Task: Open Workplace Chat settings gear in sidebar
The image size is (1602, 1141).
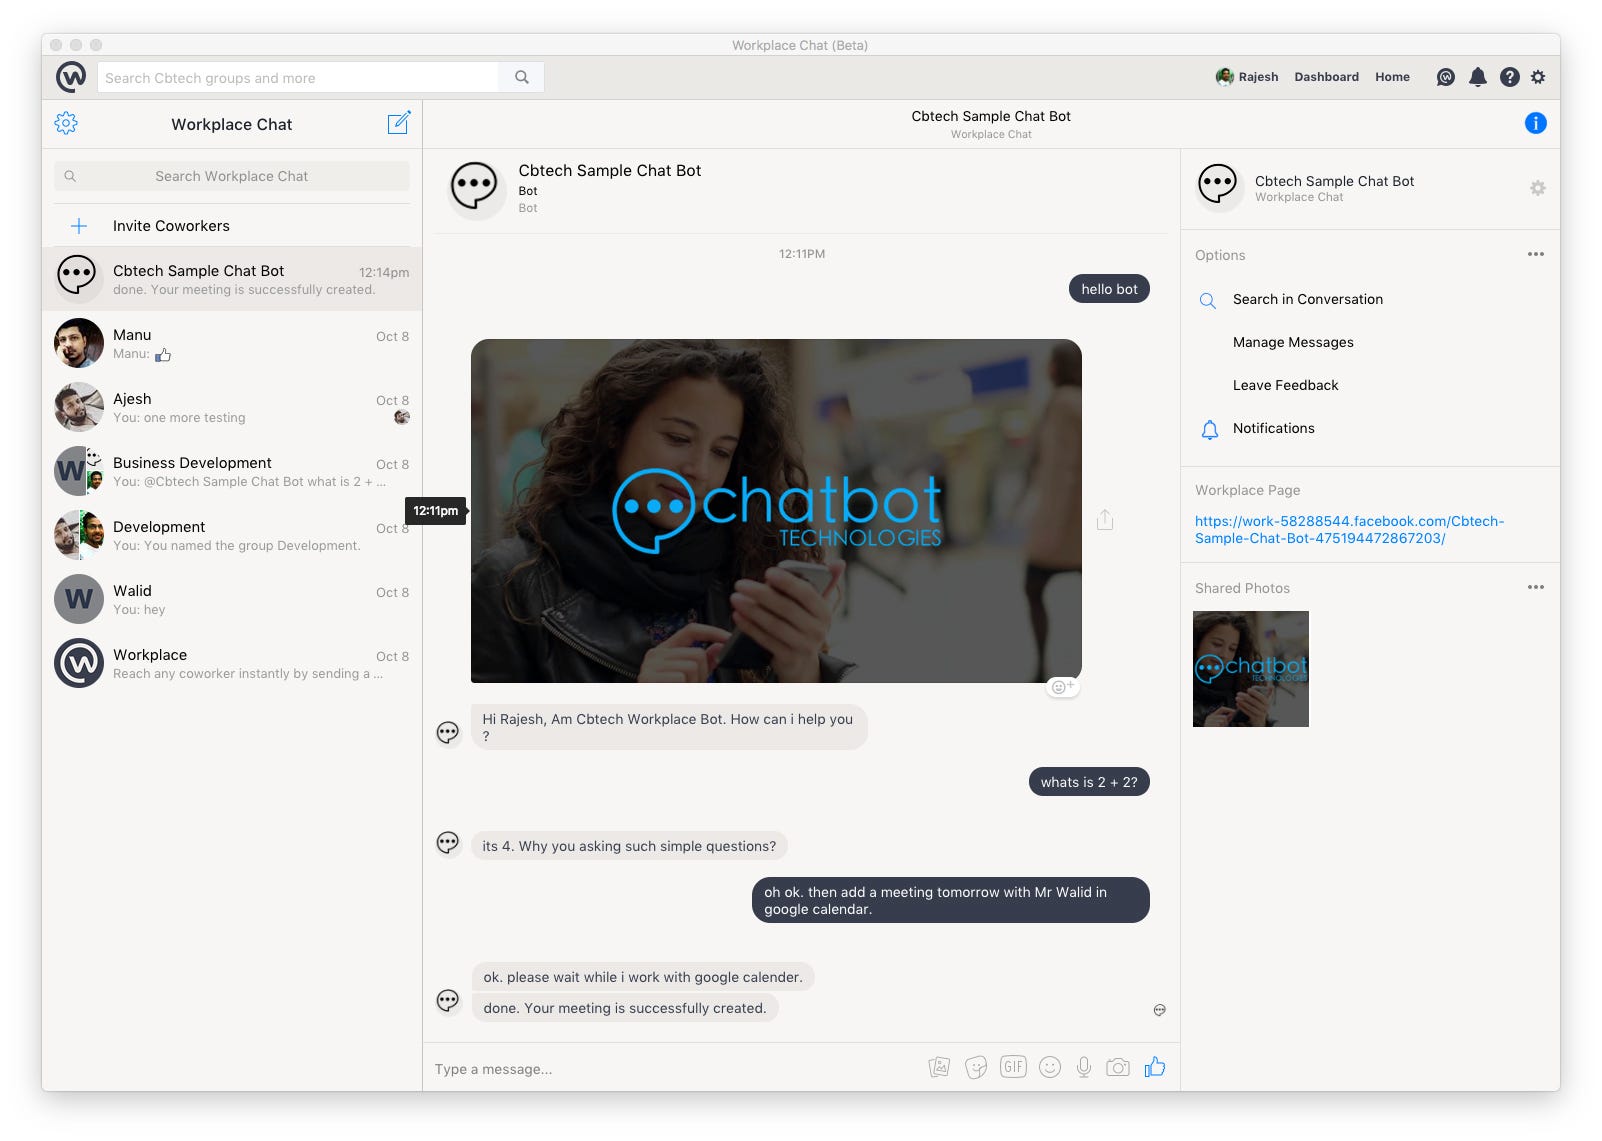Action: 66,123
